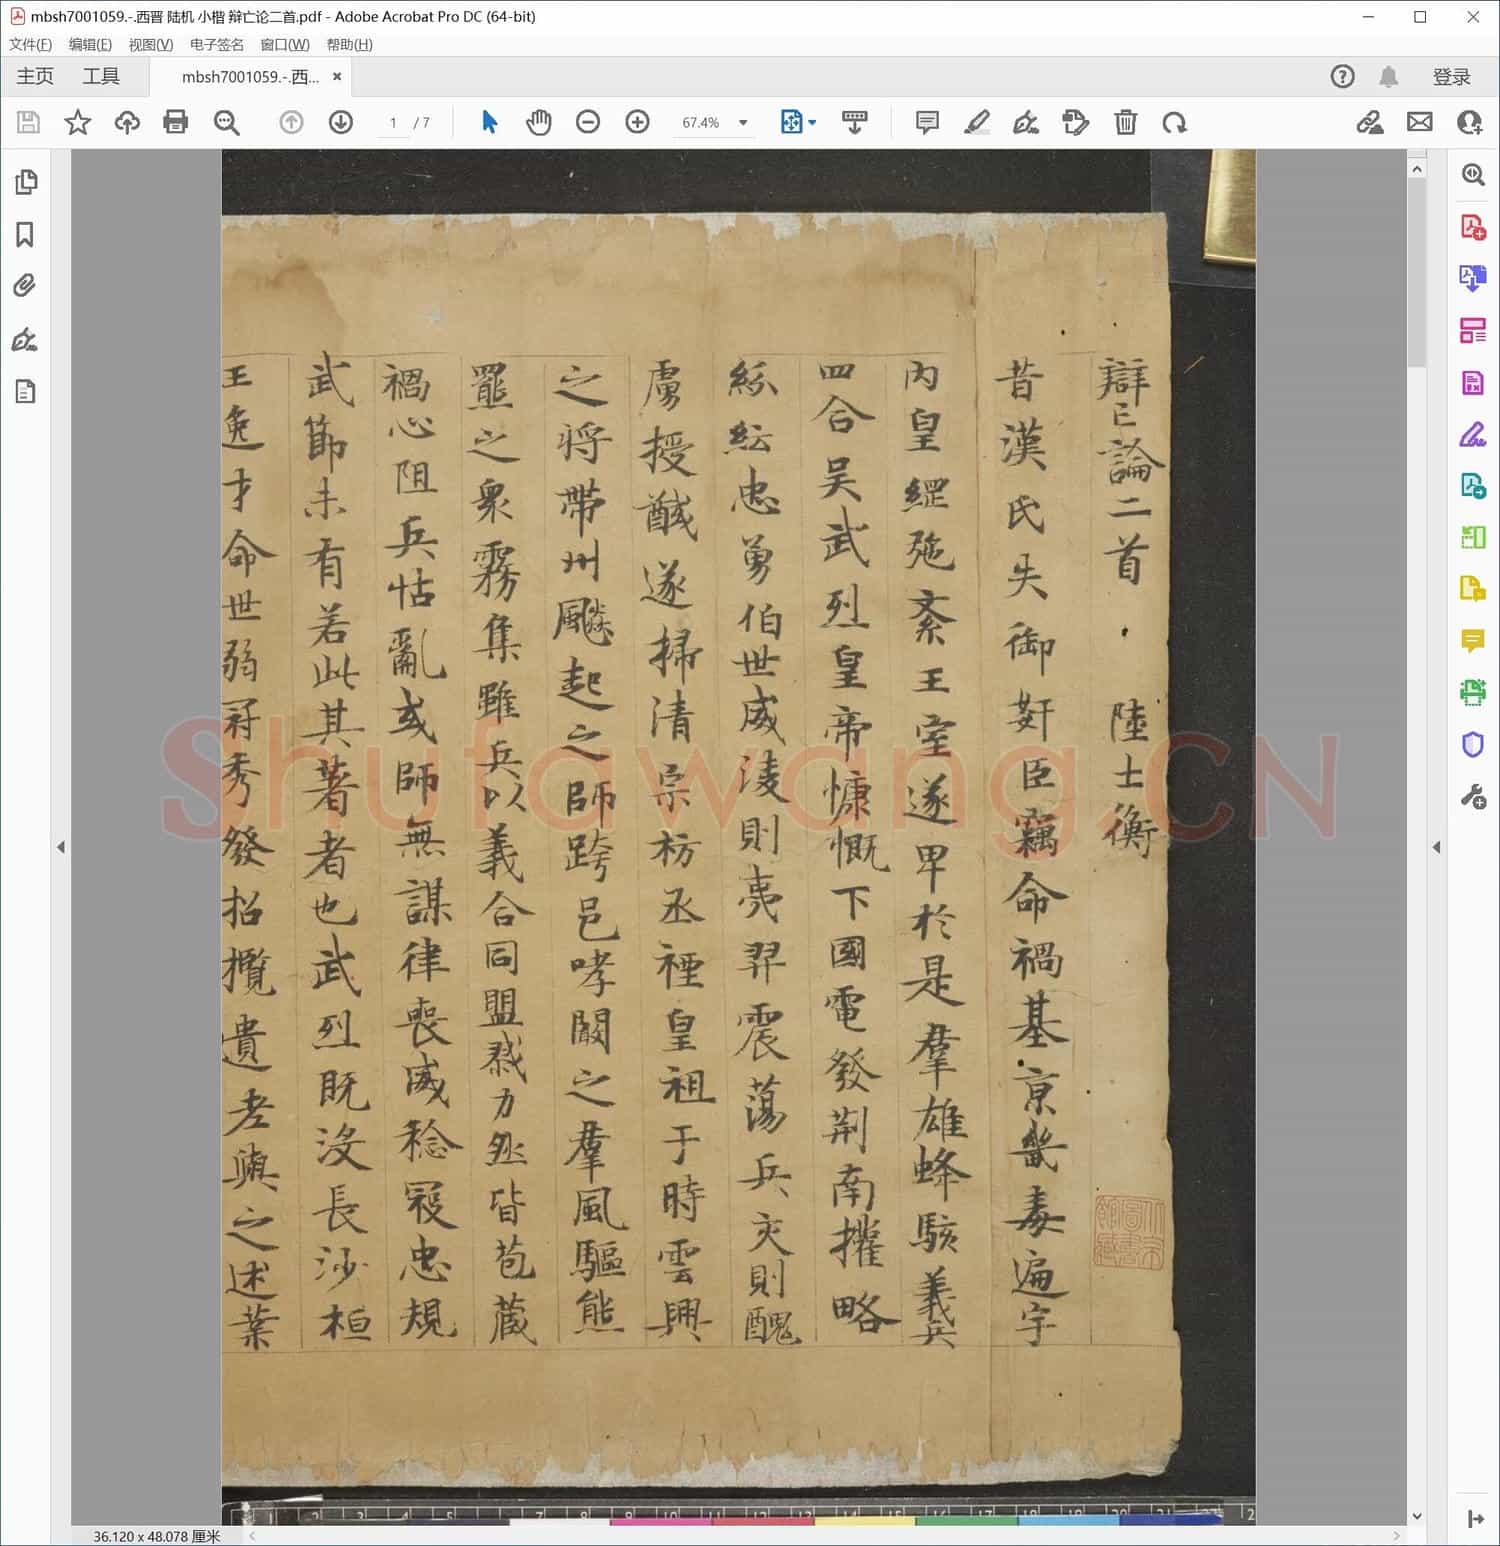Open the Bookmarks panel in left sidebar
Image resolution: width=1500 pixels, height=1546 pixels.
point(25,235)
